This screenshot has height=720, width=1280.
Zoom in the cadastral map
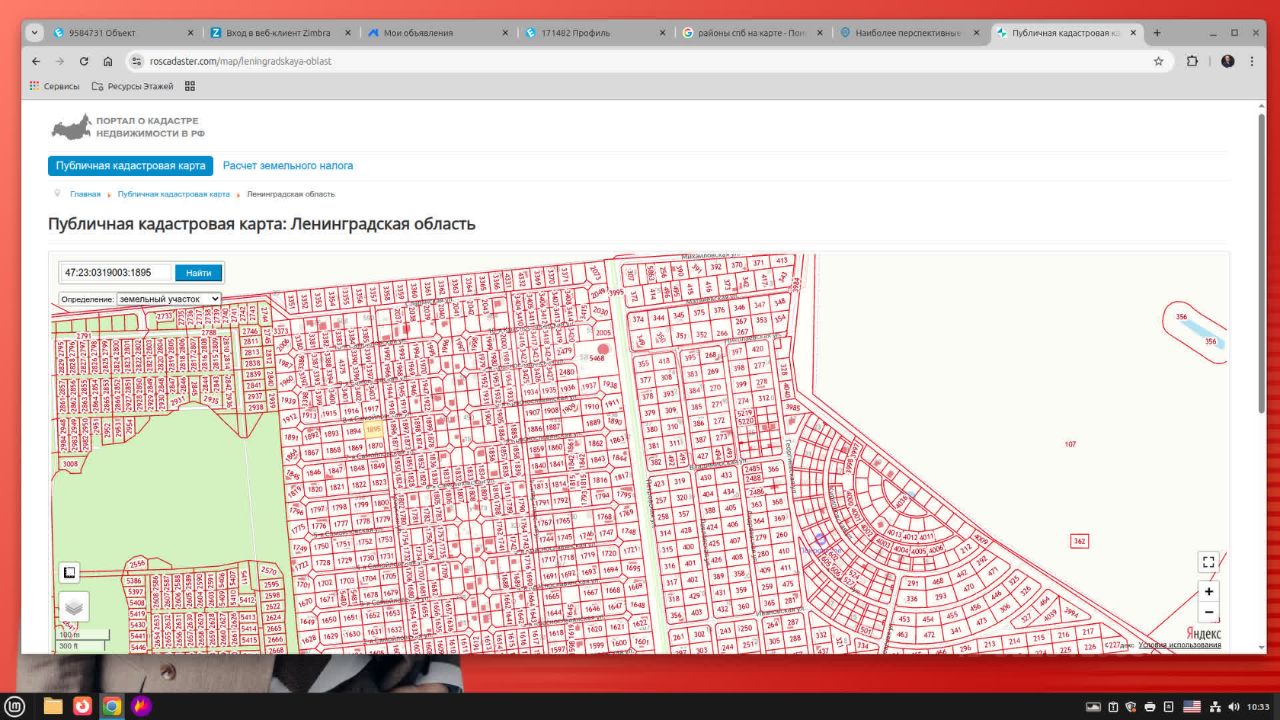click(1209, 592)
